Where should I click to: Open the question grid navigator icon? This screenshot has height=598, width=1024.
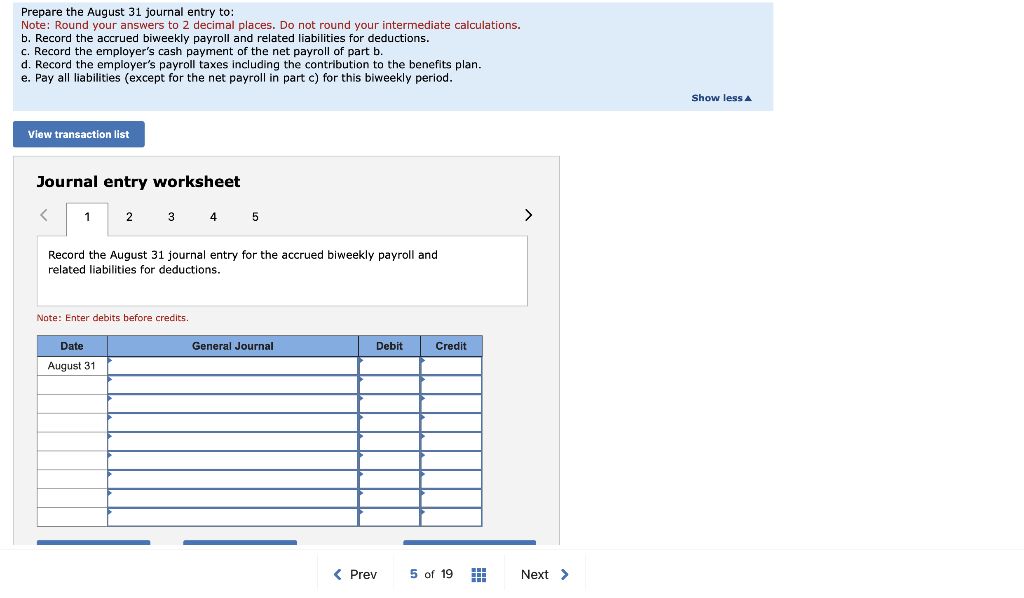pyautogui.click(x=479, y=574)
